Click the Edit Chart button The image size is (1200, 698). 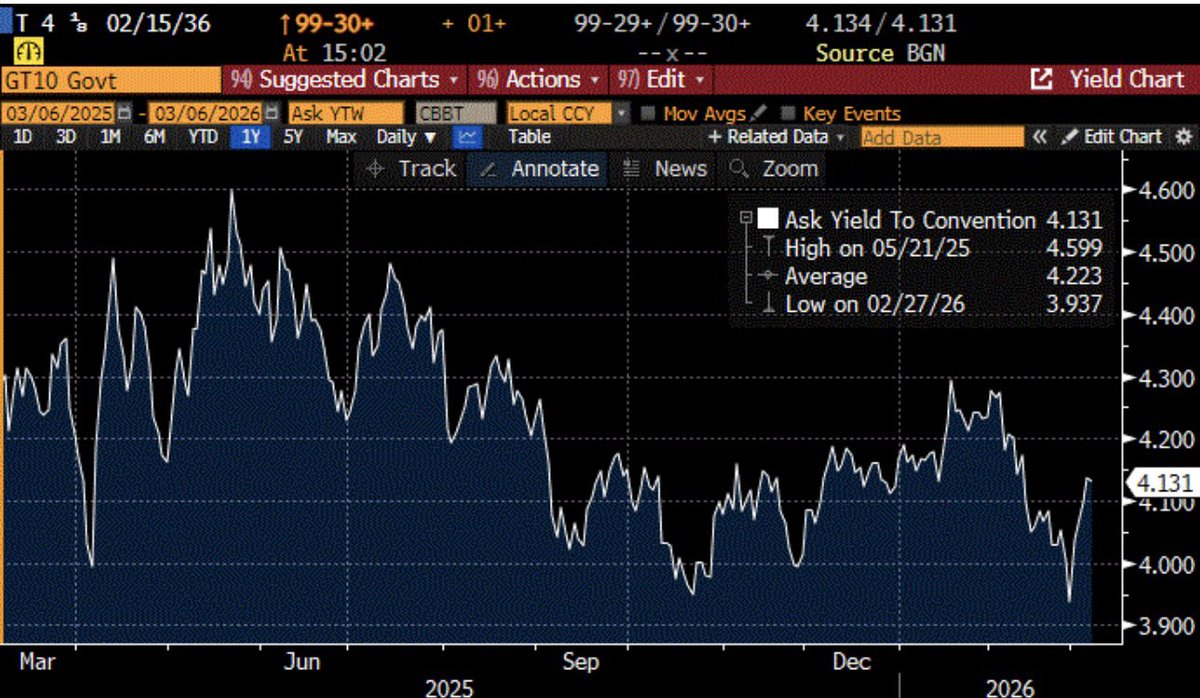(x=1112, y=137)
